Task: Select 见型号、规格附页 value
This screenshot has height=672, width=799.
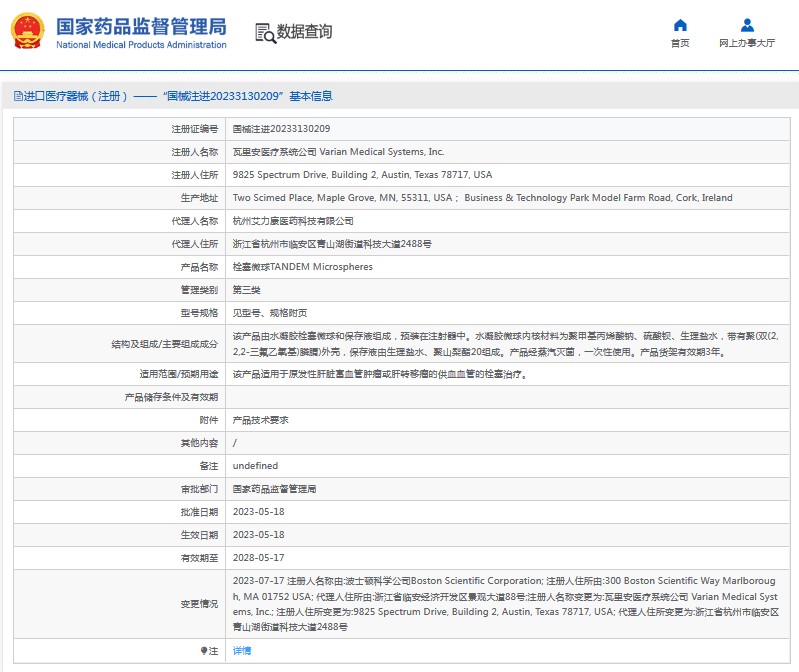Action: 270,313
